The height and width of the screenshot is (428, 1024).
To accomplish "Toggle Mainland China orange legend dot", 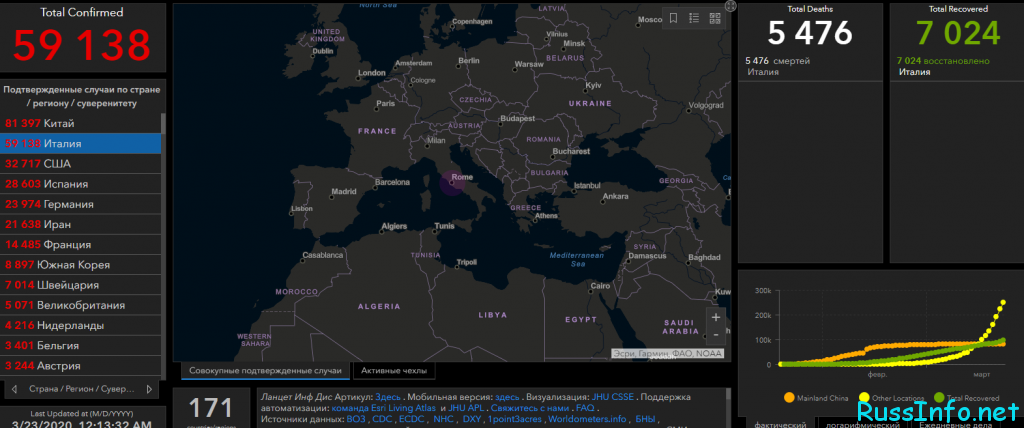I will click(790, 397).
